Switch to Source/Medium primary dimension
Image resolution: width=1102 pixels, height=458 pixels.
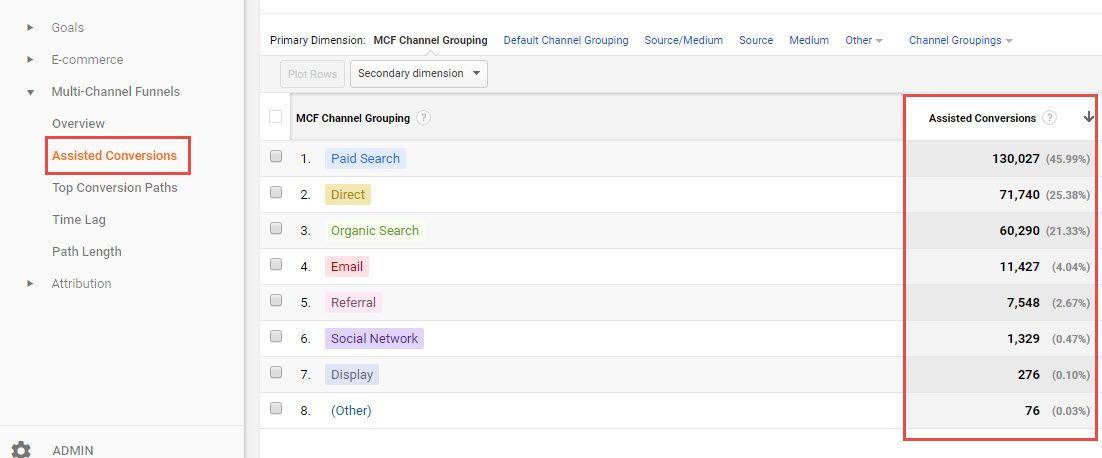683,41
